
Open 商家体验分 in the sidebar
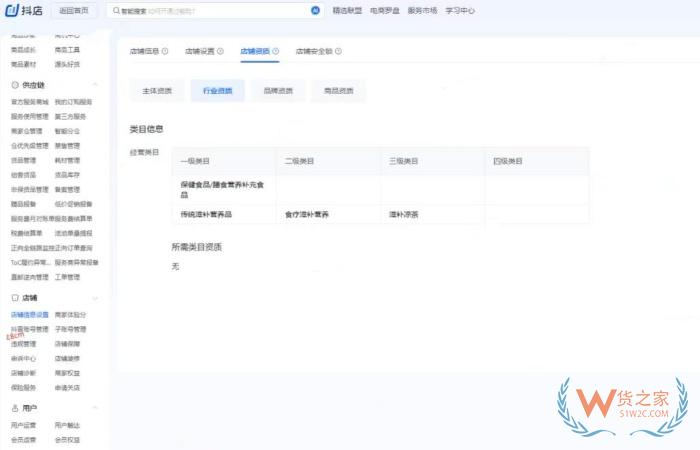click(x=70, y=315)
